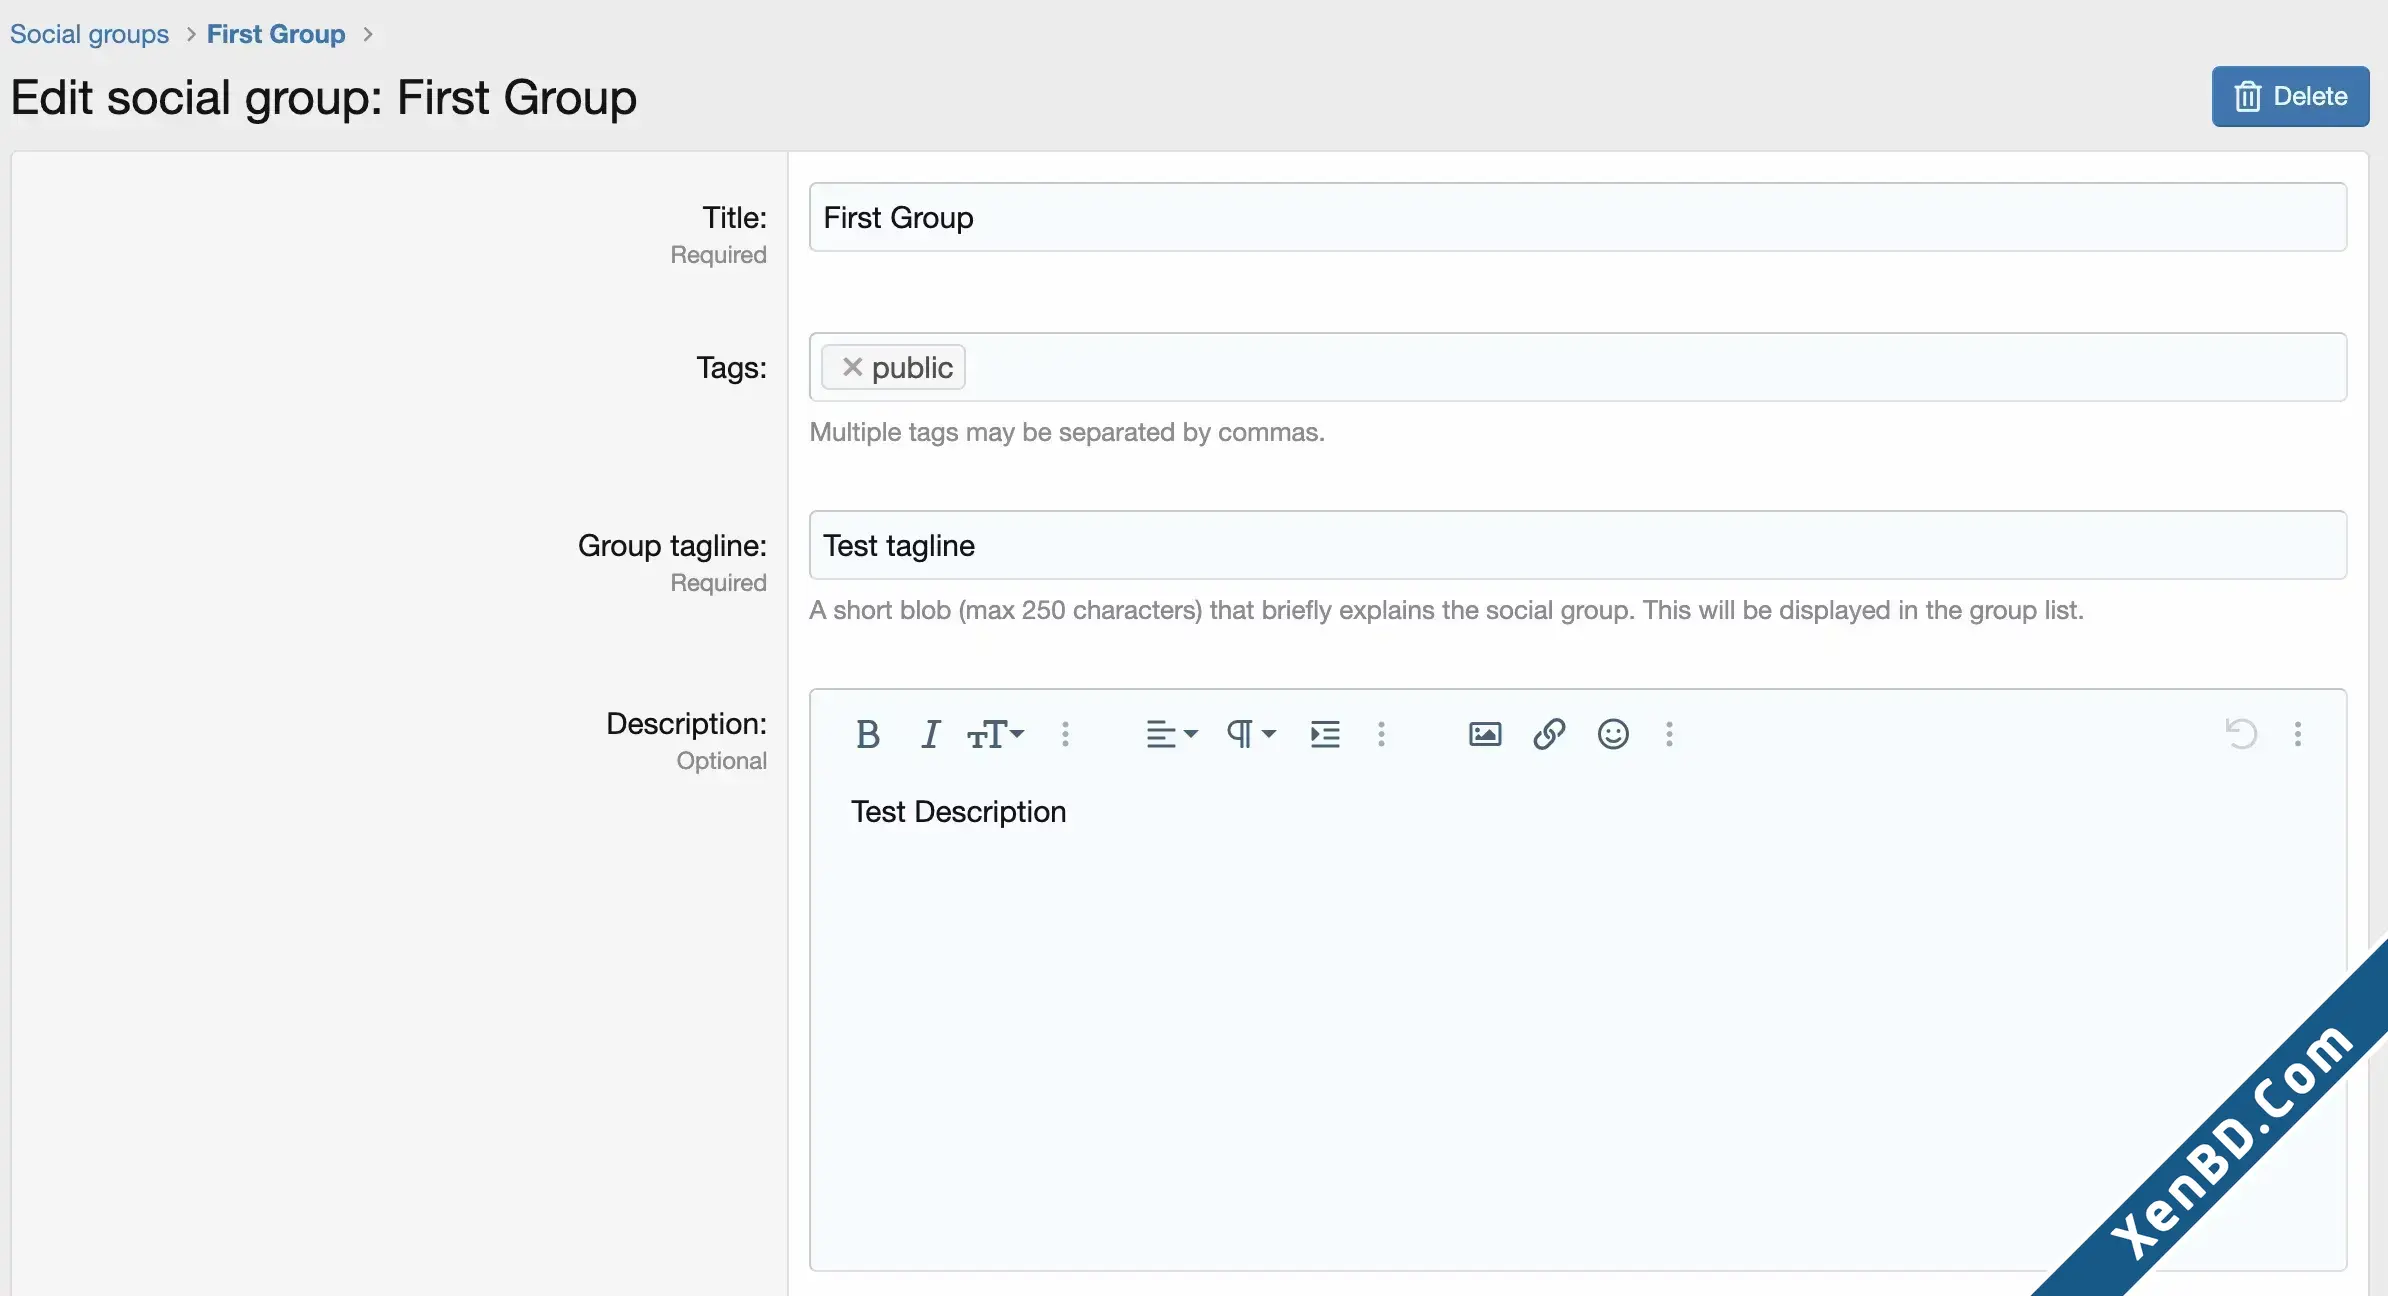2388x1296 pixels.
Task: Focus the Group tagline field
Action: (1577, 545)
